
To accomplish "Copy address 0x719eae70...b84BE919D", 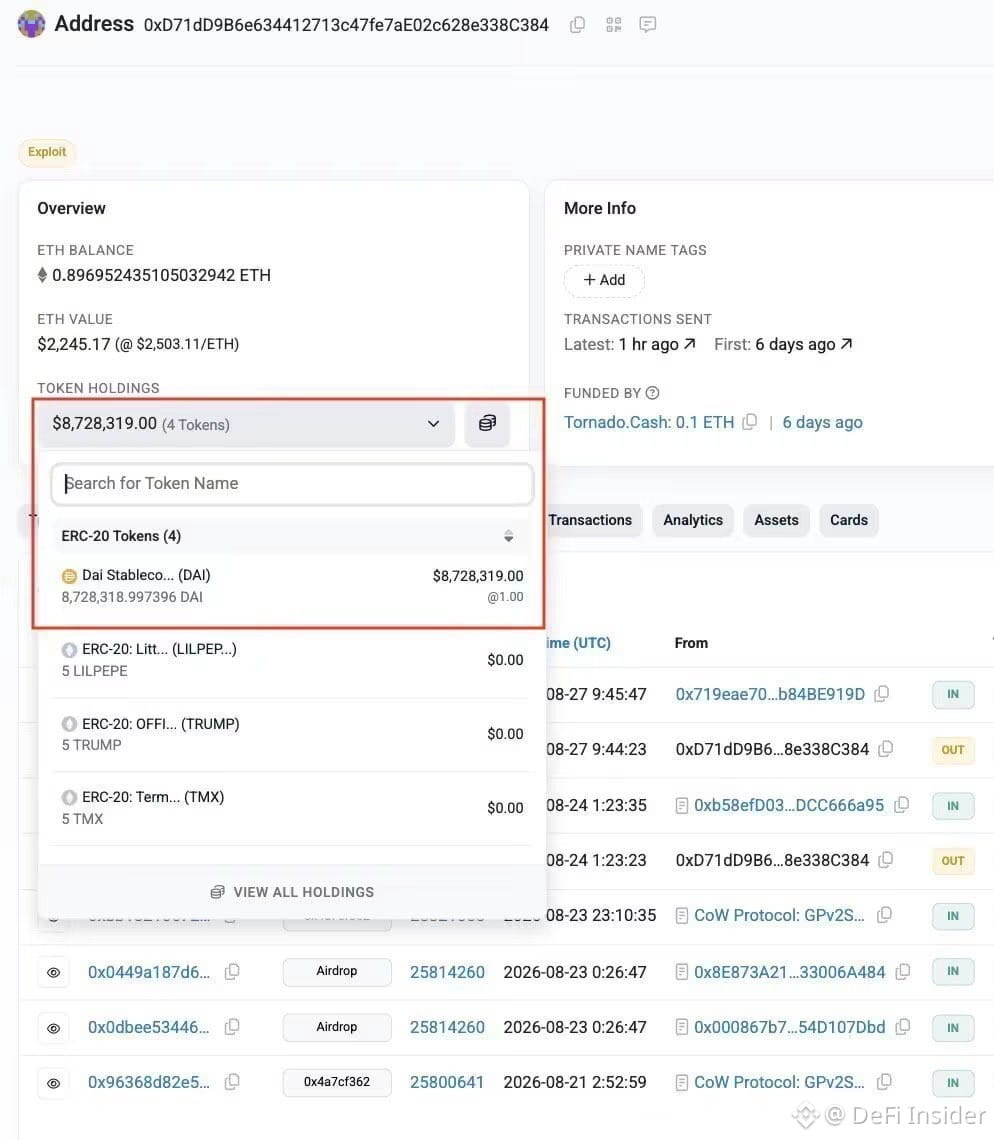I will [881, 694].
